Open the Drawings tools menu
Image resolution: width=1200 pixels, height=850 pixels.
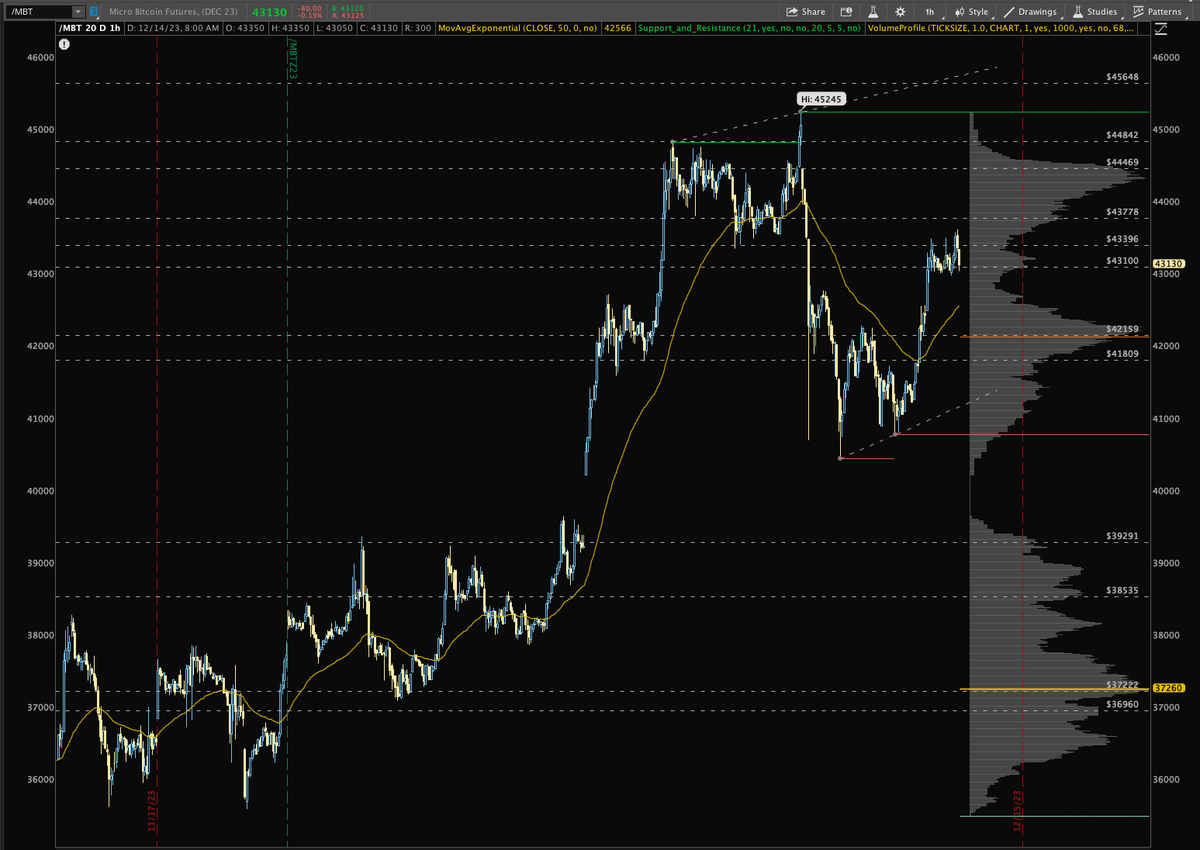(x=1031, y=11)
